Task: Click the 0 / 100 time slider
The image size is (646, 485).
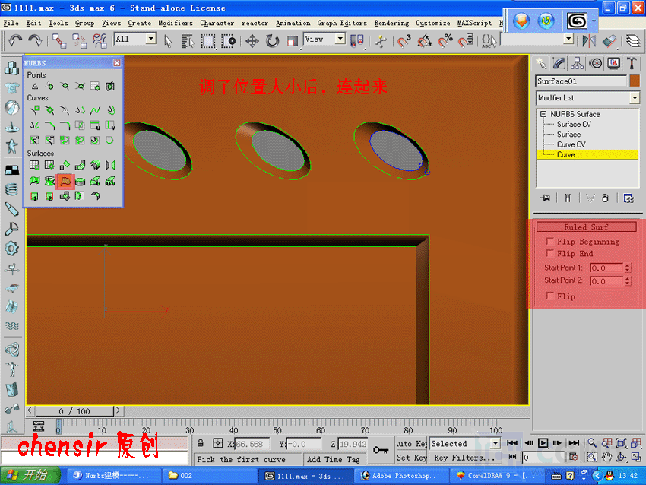Action: point(74,411)
